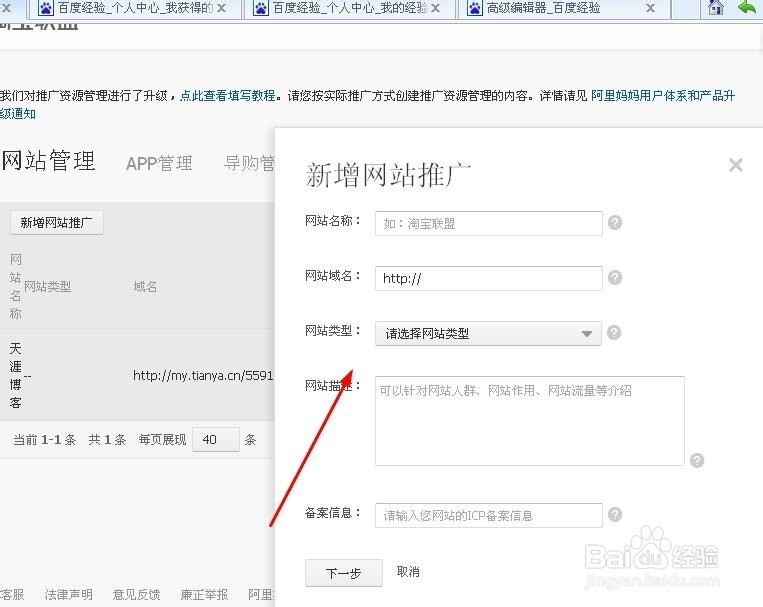The height and width of the screenshot is (607, 763).
Task: Click help icon beside 网站类型 dropdown
Action: coord(614,332)
